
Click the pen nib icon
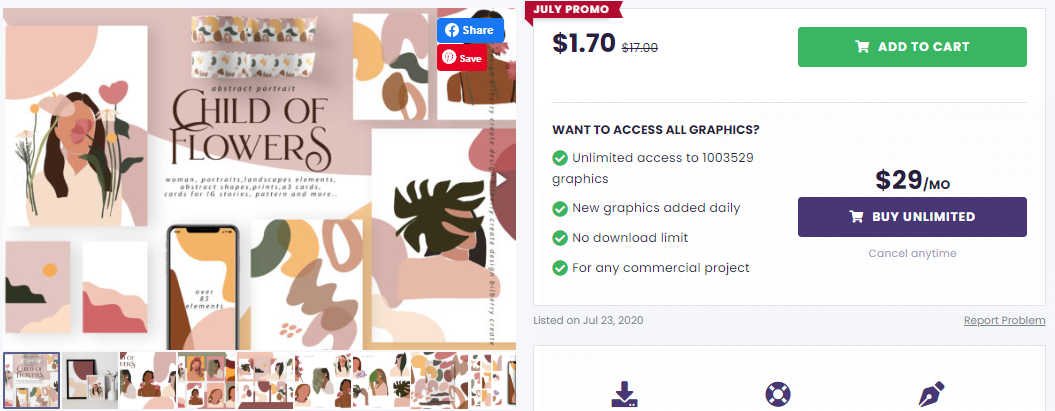[930, 393]
